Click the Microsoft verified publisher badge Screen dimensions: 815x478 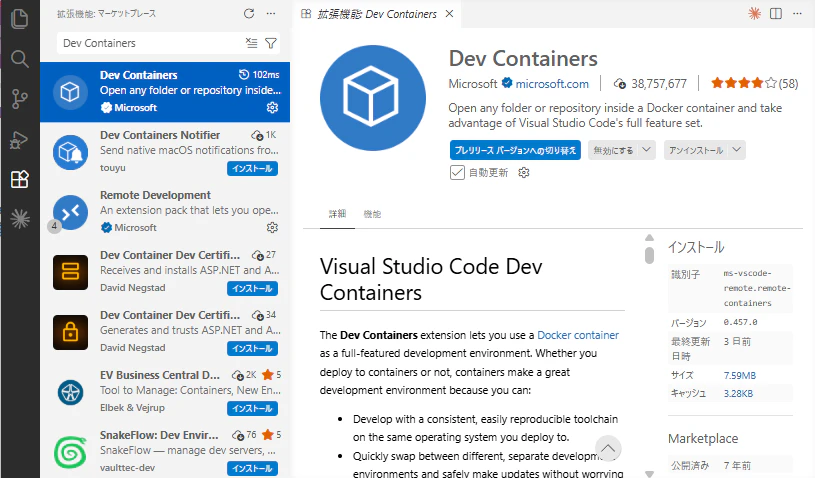[x=507, y=83]
